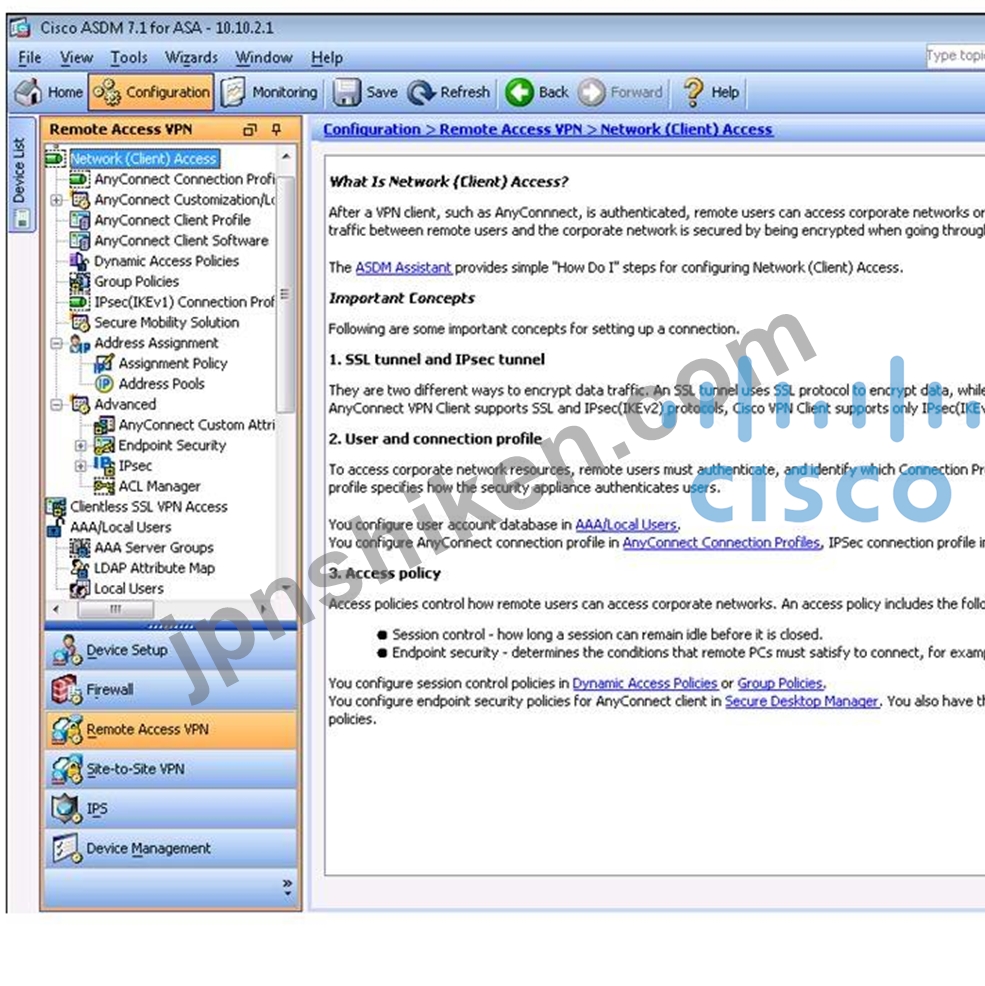This screenshot has height=986, width=985.
Task: Open the Wizards menu
Action: pos(191,57)
